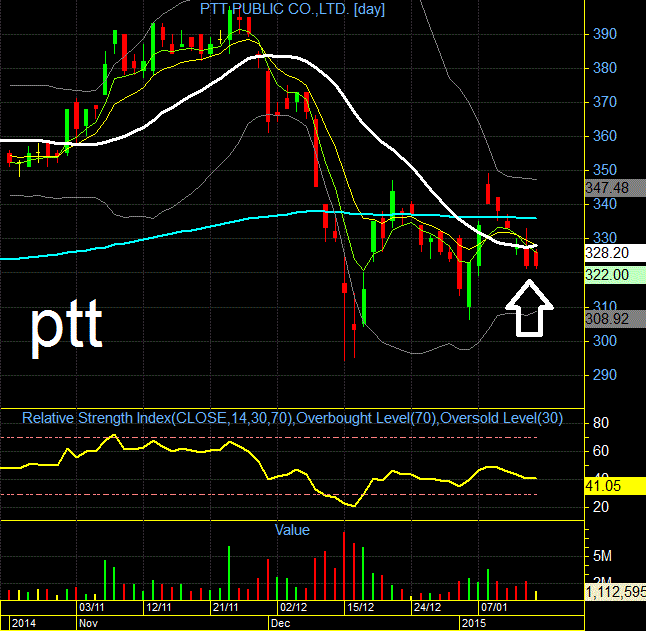Click the 380 price axis label

pyautogui.click(x=604, y=68)
